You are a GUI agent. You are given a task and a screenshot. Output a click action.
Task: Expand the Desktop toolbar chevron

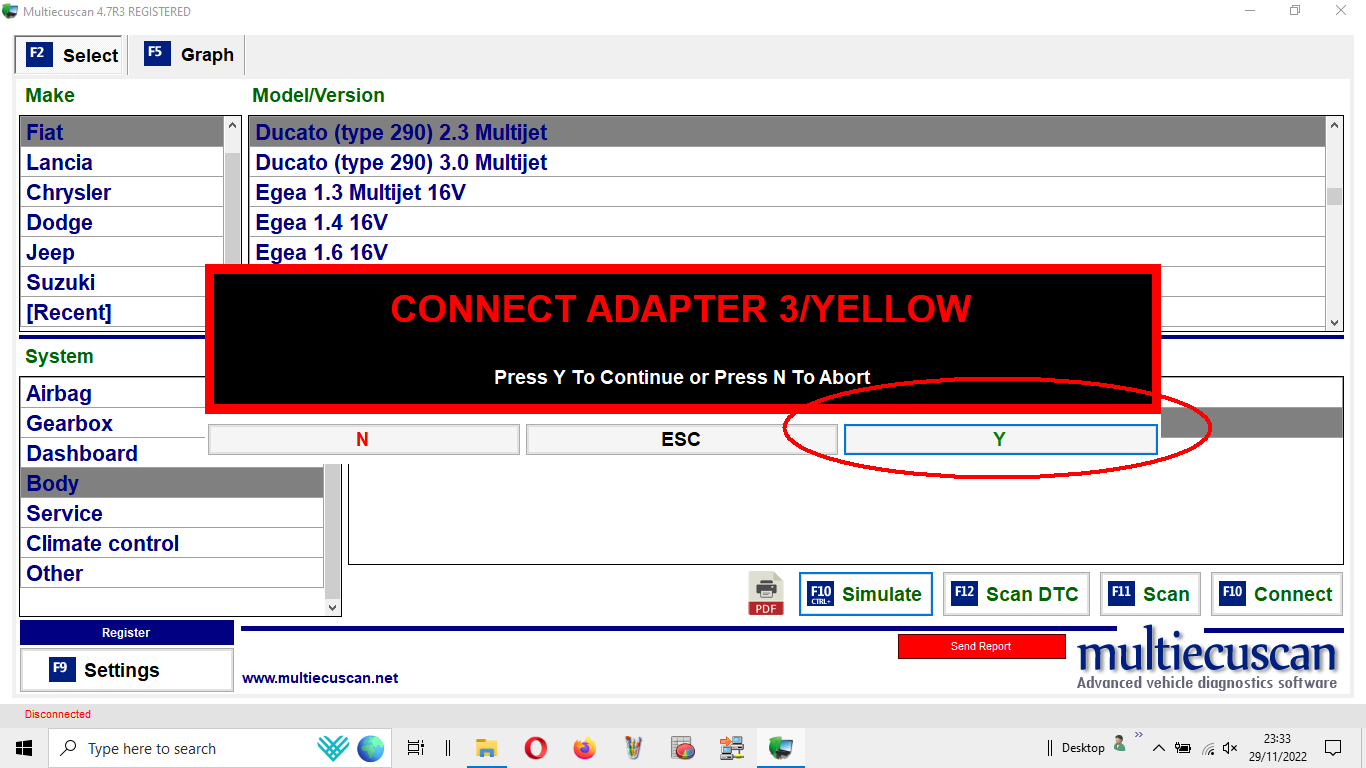click(x=1138, y=735)
